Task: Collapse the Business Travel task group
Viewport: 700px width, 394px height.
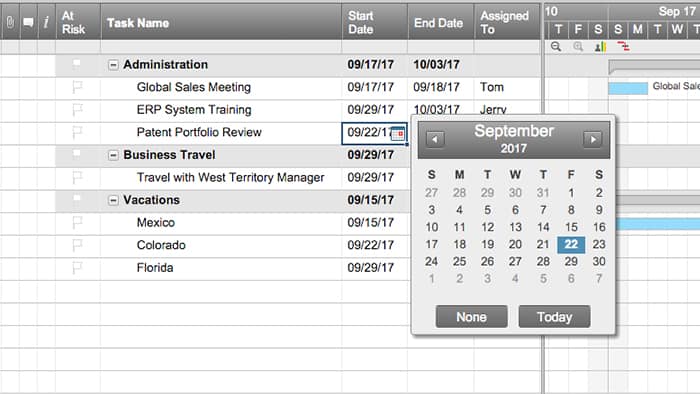Action: pos(113,155)
